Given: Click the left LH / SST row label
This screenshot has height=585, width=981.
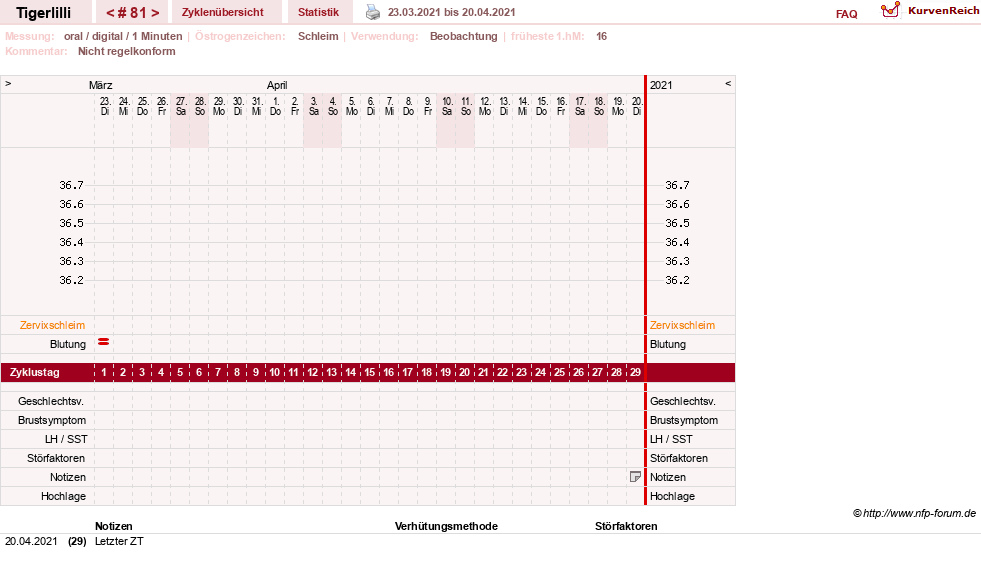Looking at the screenshot, I should (x=66, y=439).
